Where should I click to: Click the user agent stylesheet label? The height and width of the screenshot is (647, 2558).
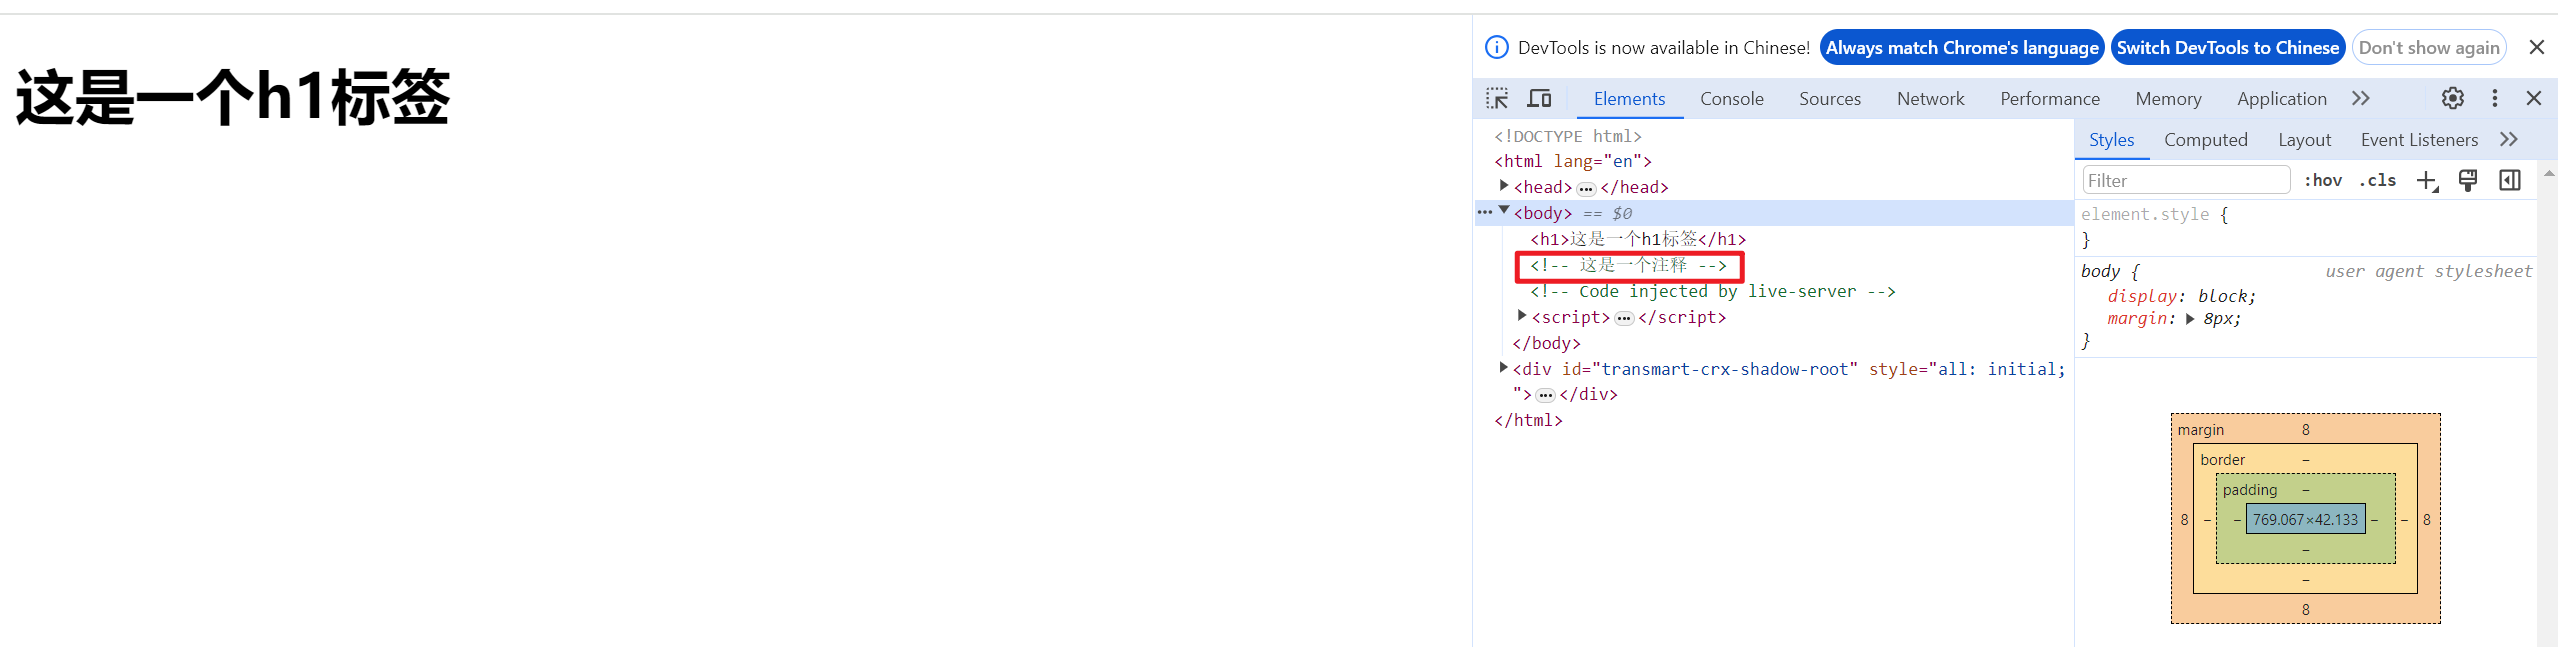[2428, 271]
